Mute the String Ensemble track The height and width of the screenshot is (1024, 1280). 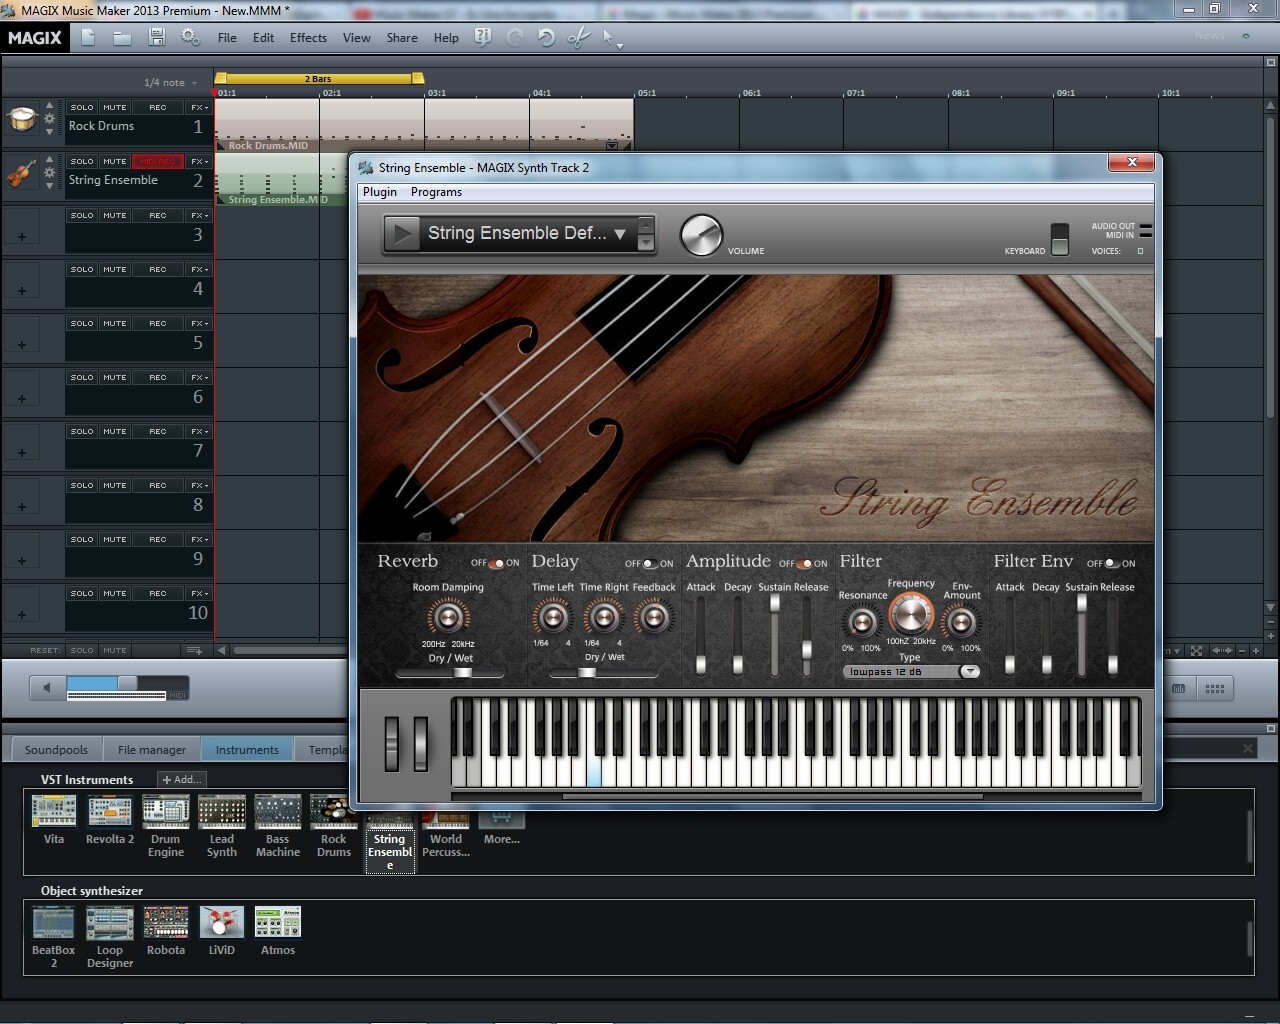[x=115, y=161]
